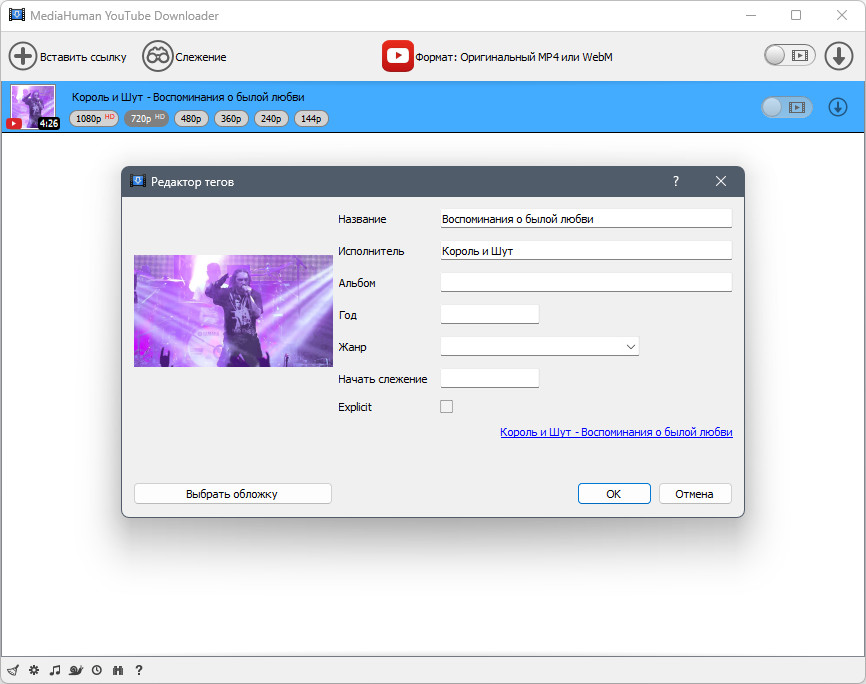This screenshot has height=684, width=866.
Task: Click Отмена to cancel editing
Action: (695, 493)
